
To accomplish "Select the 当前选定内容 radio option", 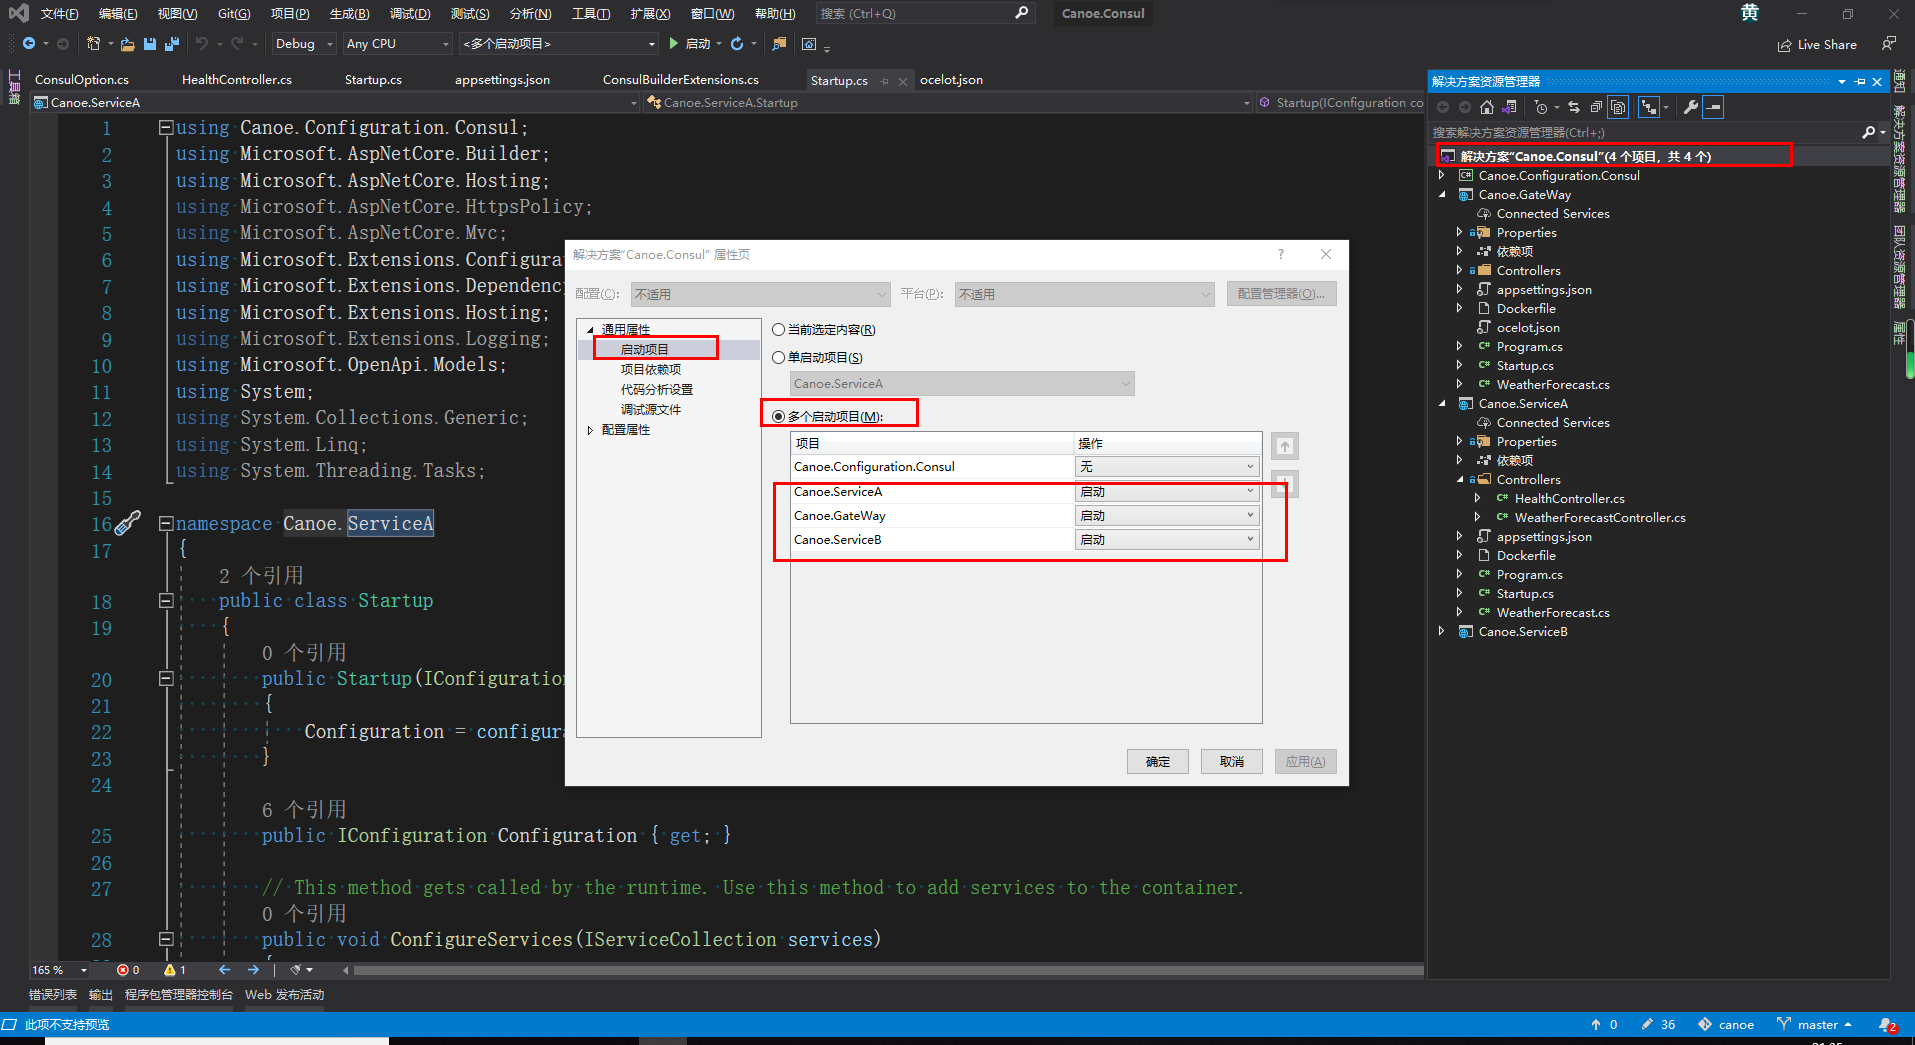I will tap(779, 329).
